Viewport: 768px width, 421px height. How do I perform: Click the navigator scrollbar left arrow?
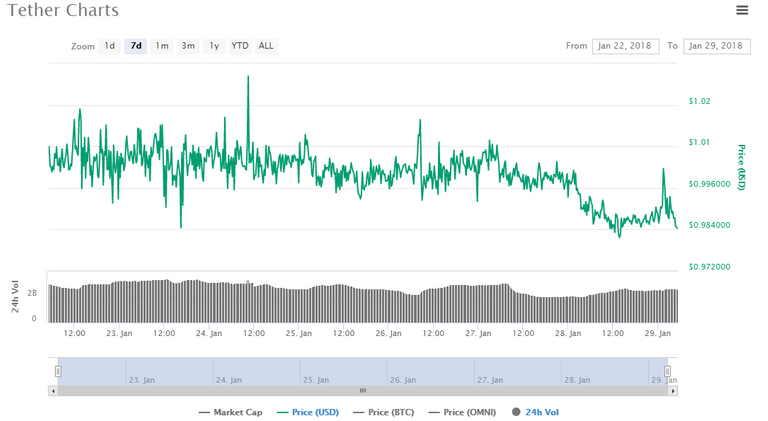click(x=53, y=391)
